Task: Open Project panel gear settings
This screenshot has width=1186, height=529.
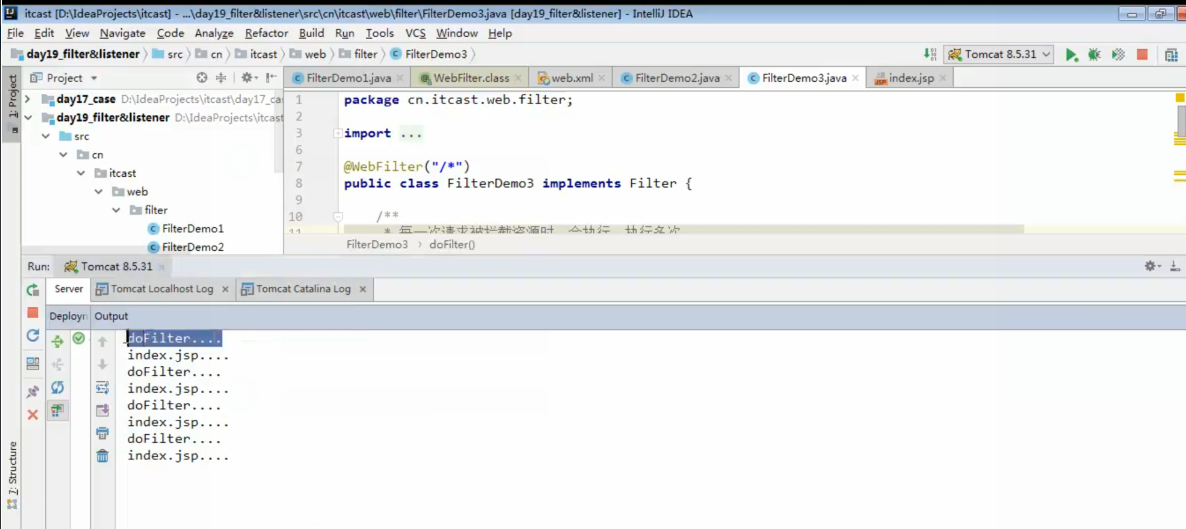Action: pyautogui.click(x=247, y=78)
